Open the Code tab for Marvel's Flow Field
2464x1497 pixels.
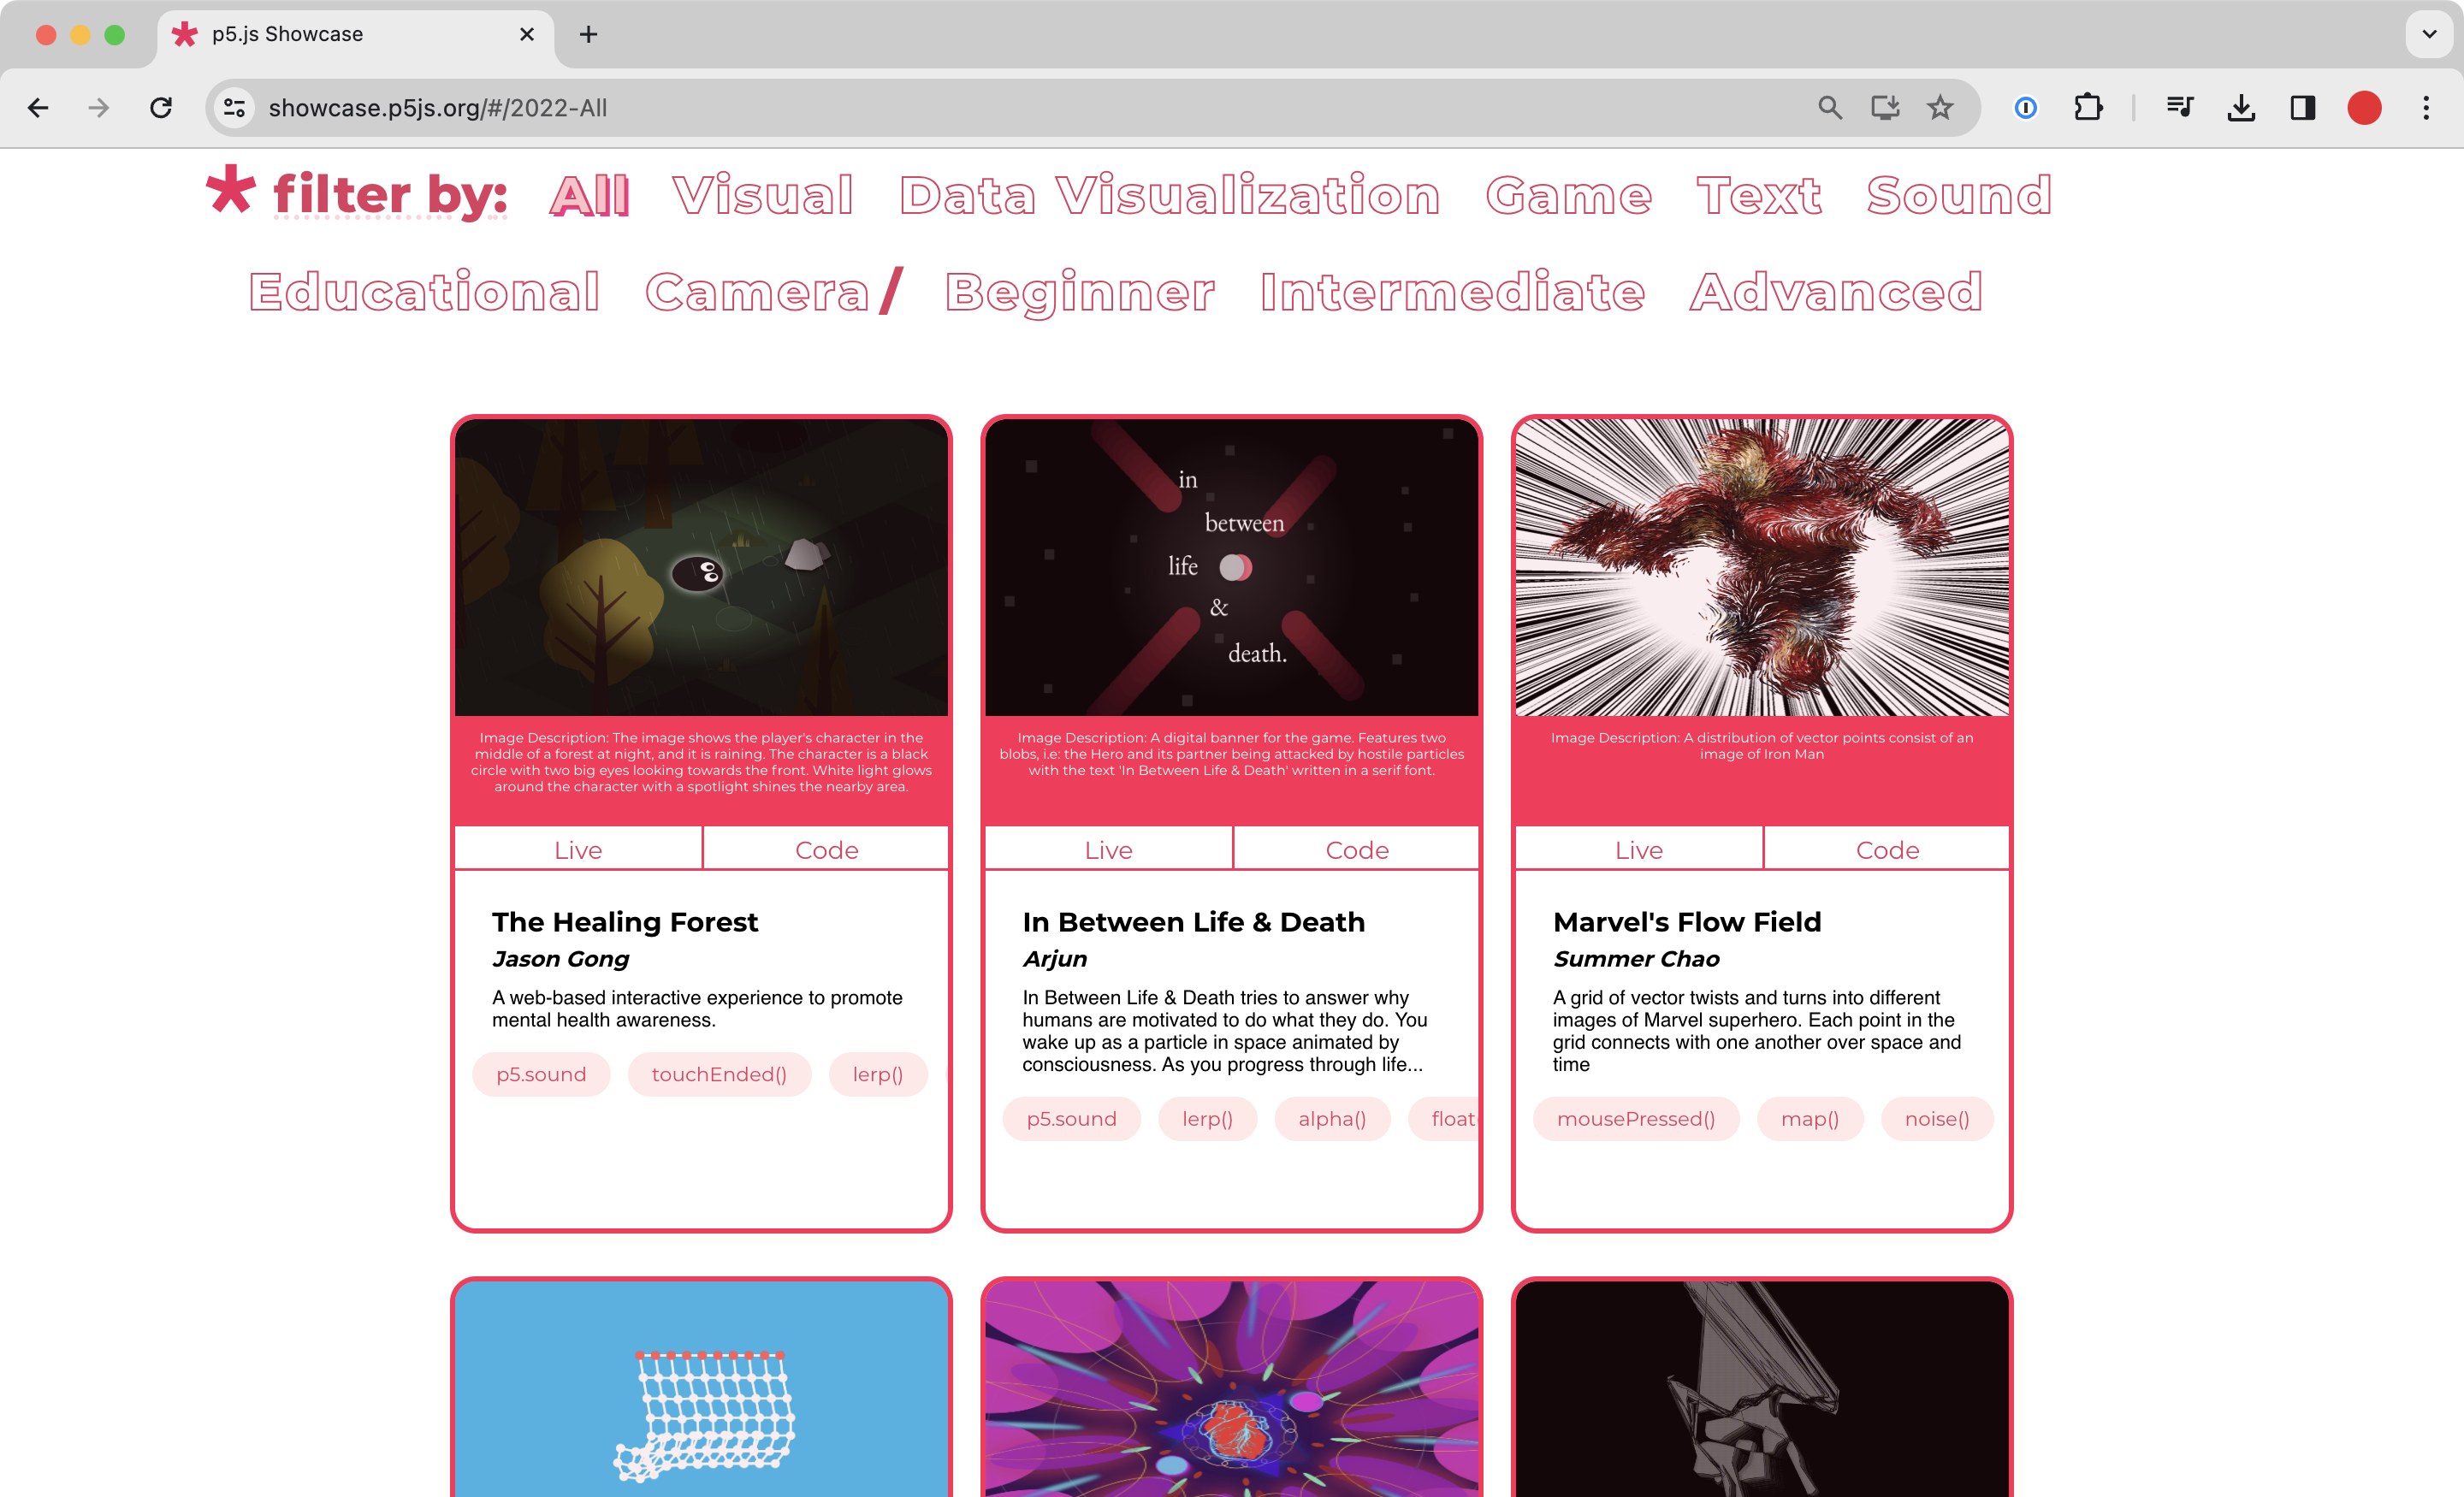[x=1887, y=850]
